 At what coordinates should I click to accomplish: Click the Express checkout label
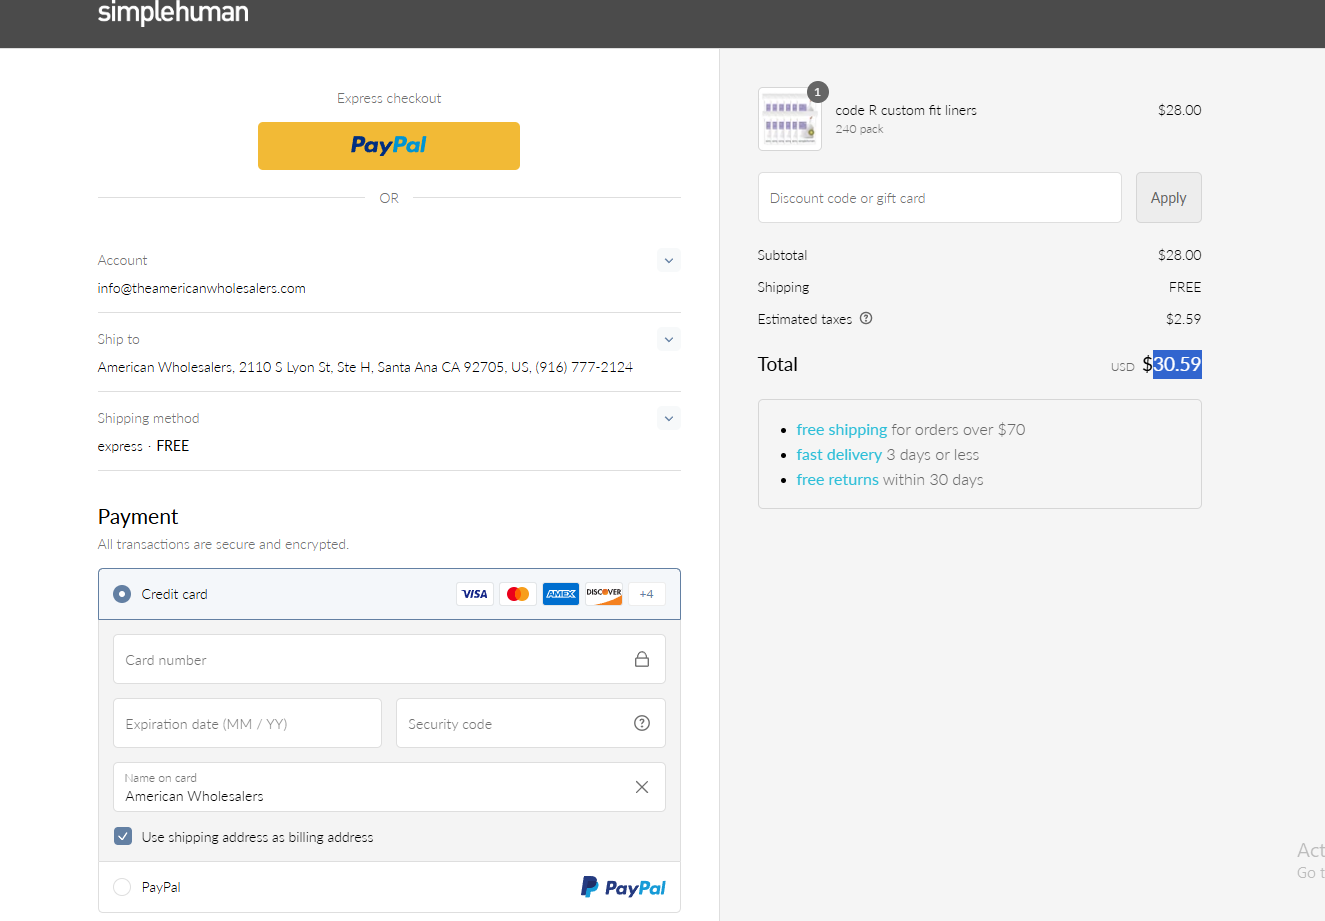coord(389,98)
